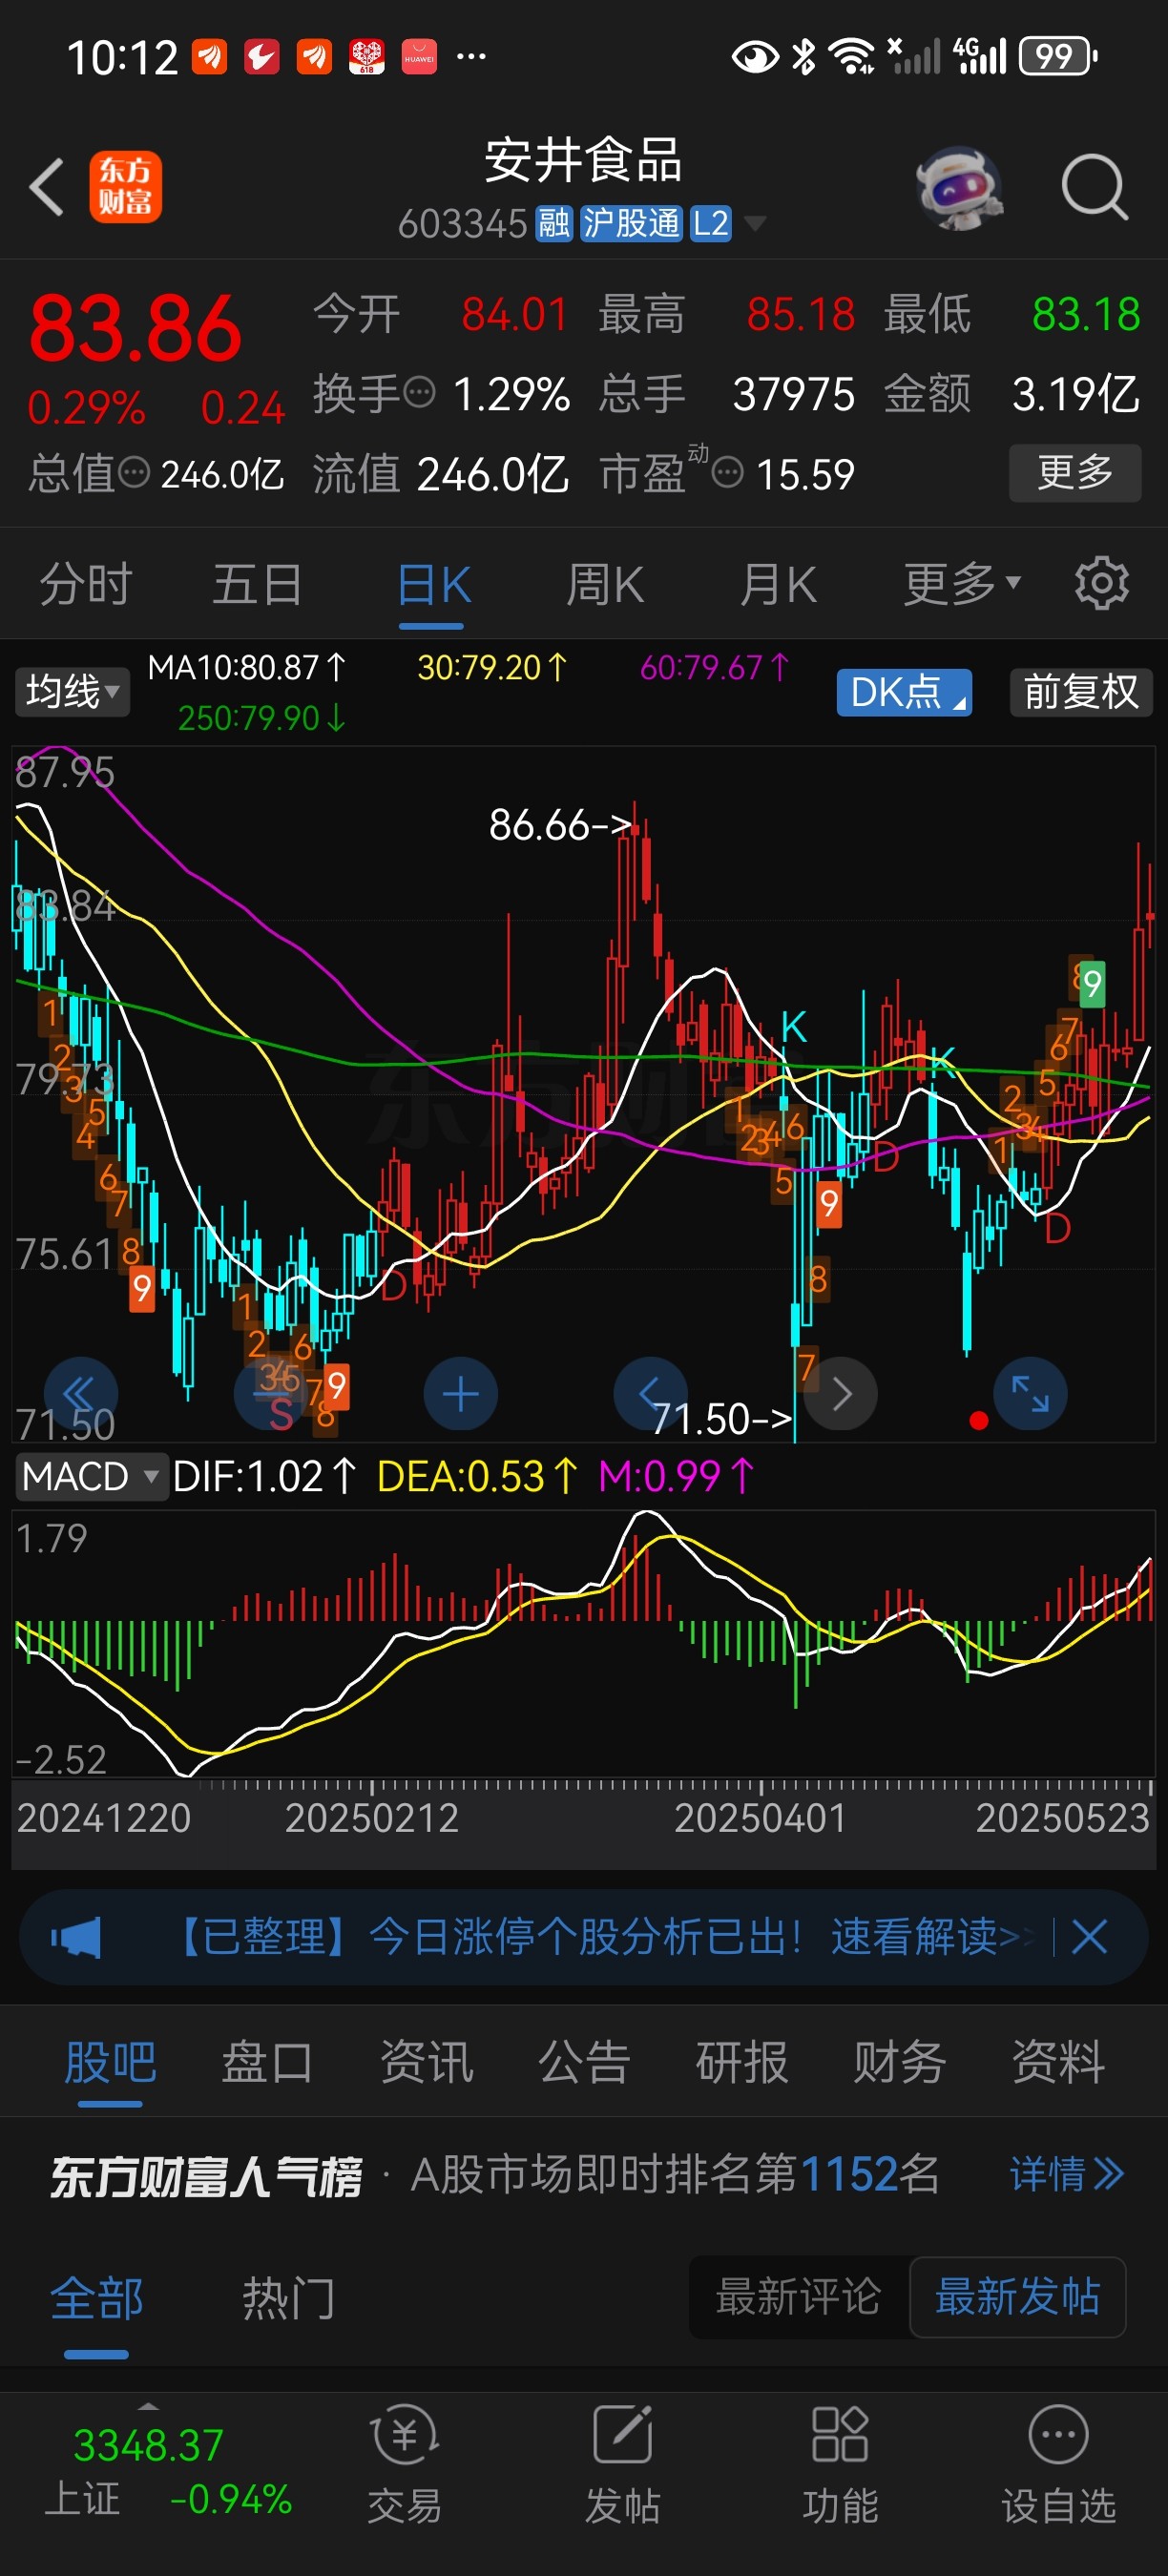
Task: Open the 公告 tab
Action: 584,2061
